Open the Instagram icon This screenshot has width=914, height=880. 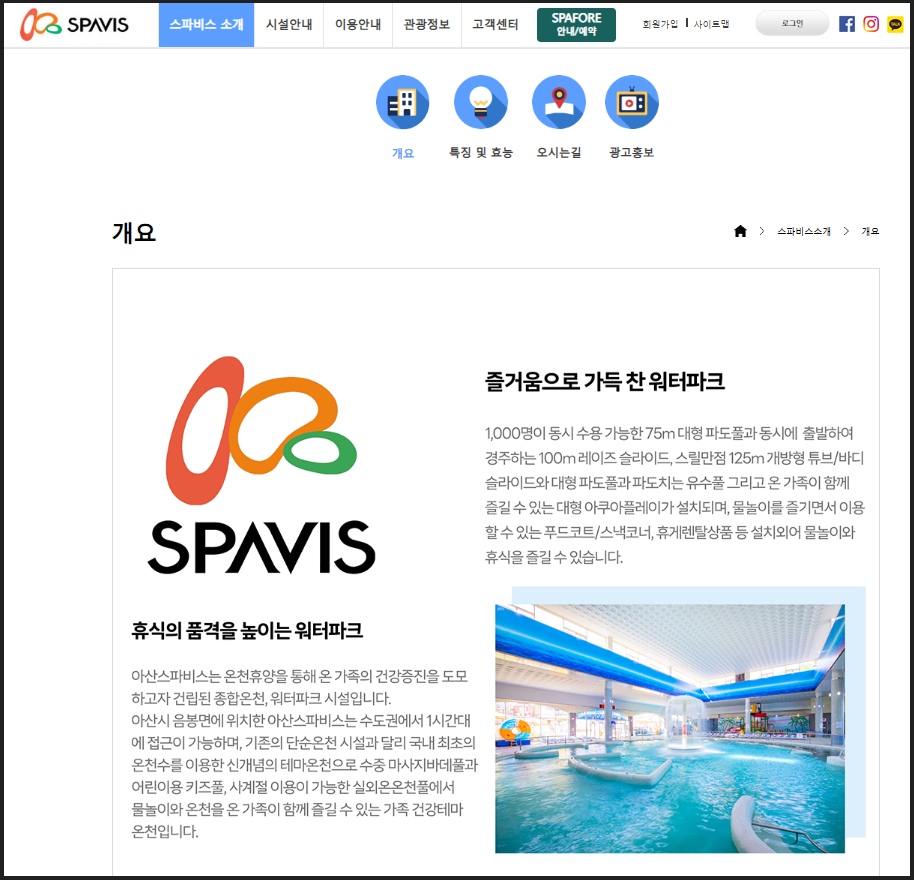[871, 24]
